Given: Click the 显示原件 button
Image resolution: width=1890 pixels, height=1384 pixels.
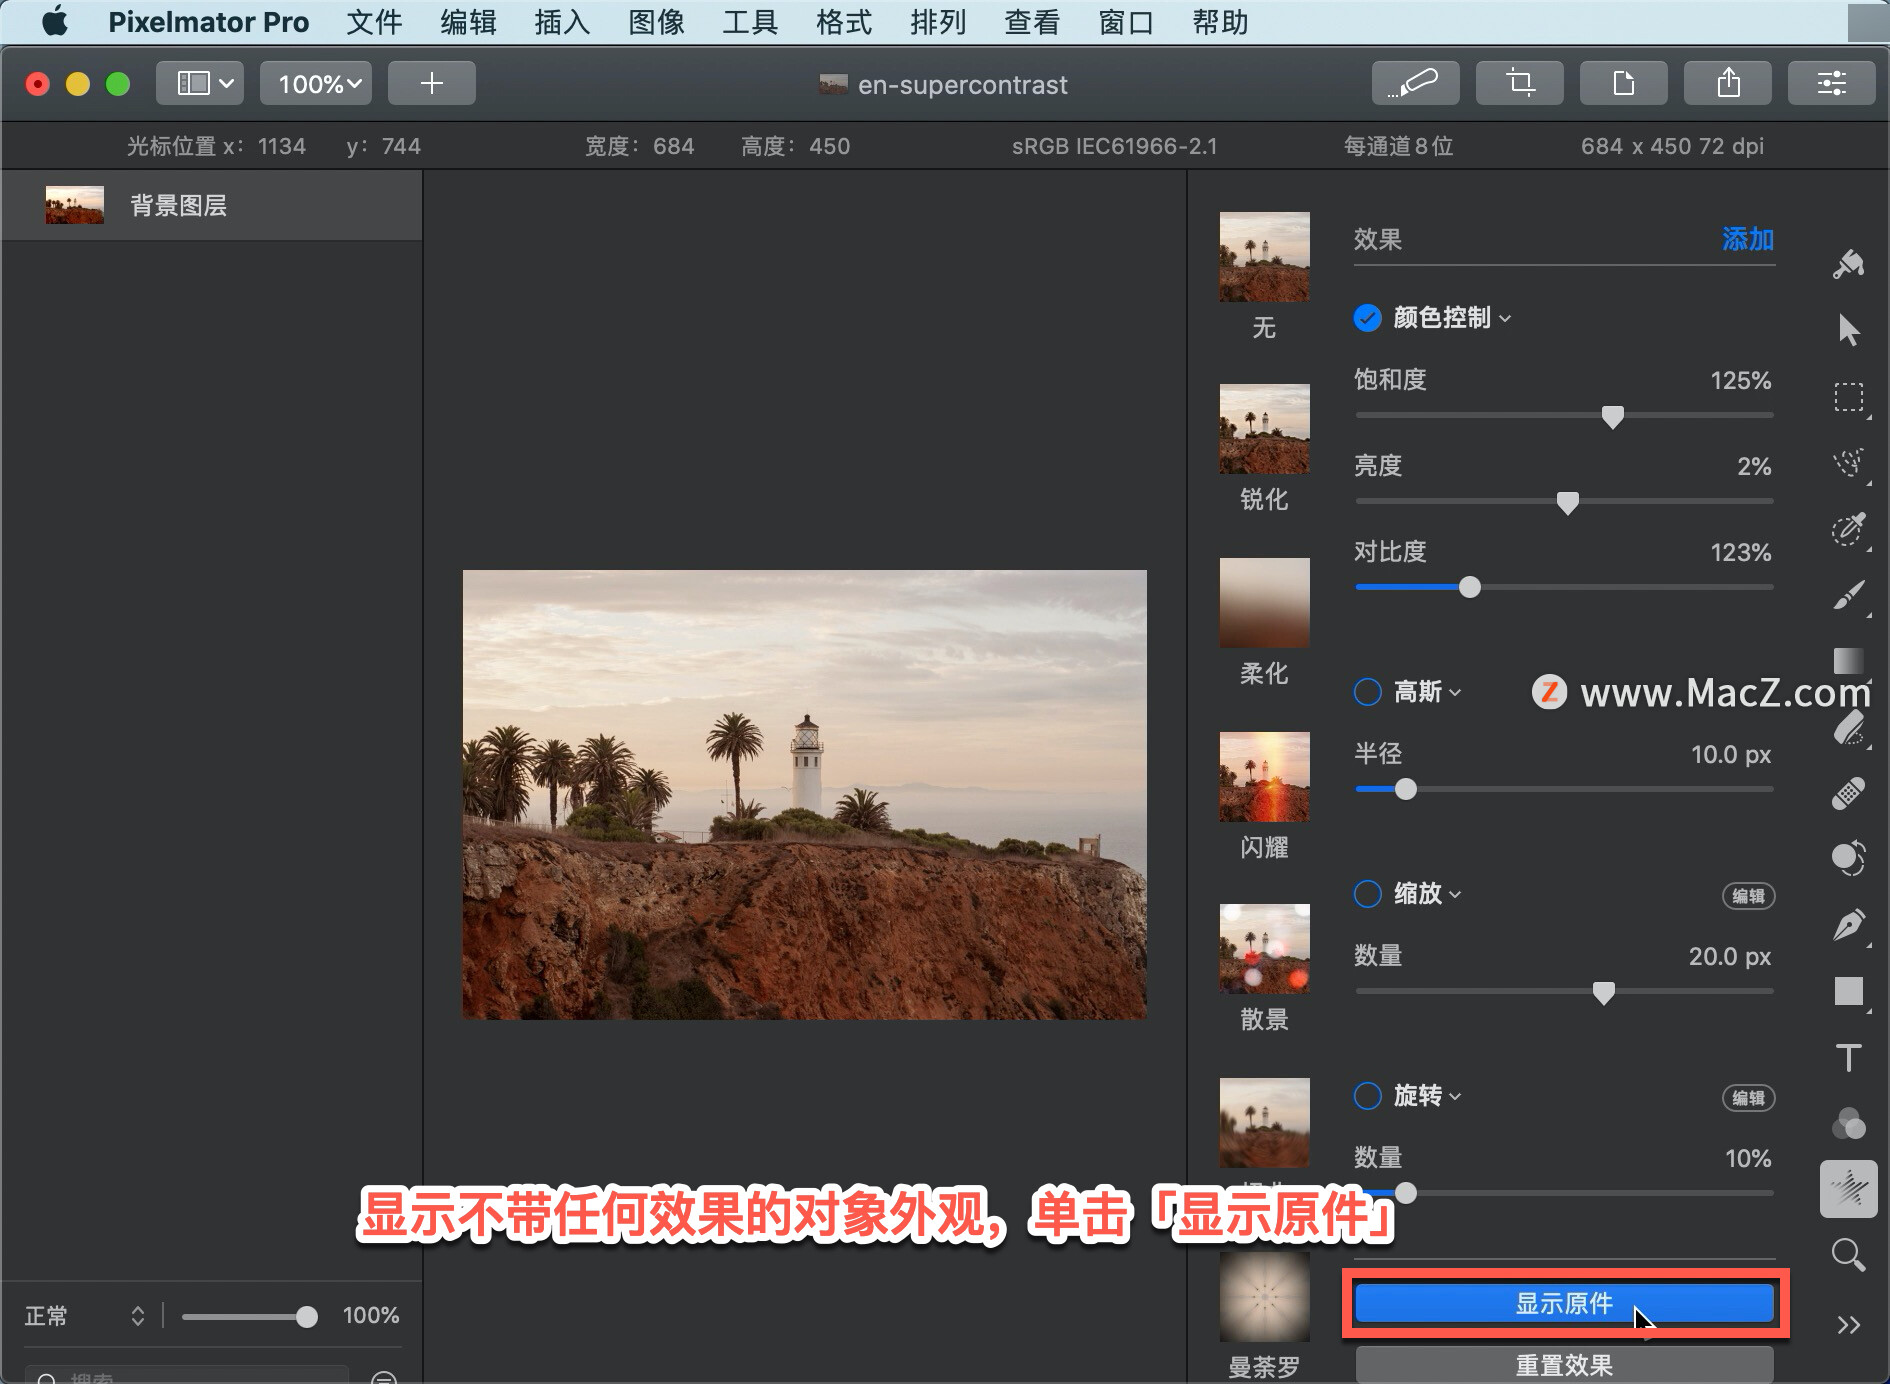Looking at the screenshot, I should point(1564,1303).
